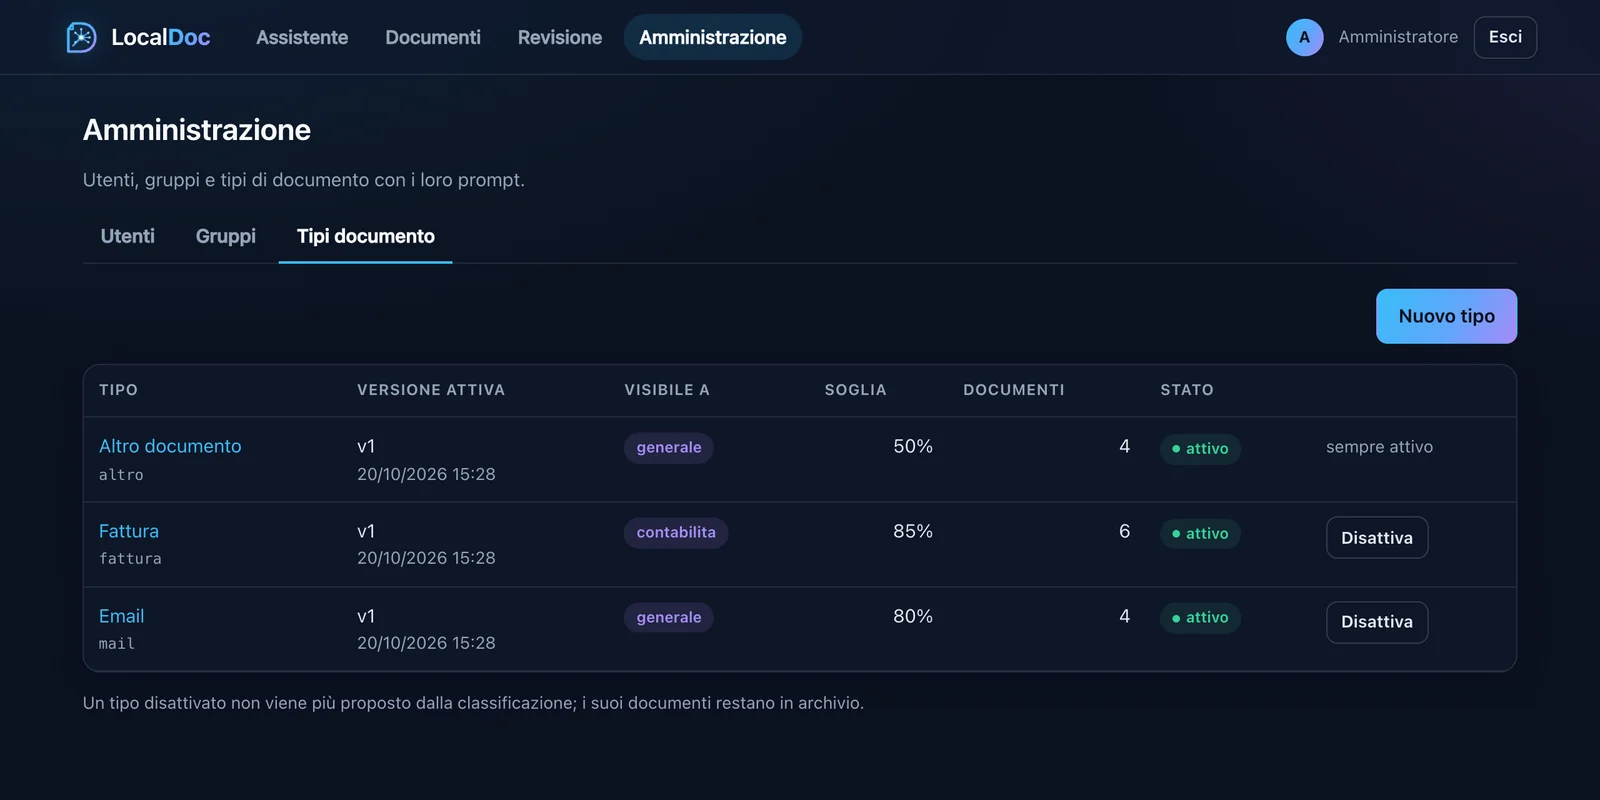This screenshot has height=800, width=1600.
Task: Click the 85% threshold value
Action: [913, 531]
